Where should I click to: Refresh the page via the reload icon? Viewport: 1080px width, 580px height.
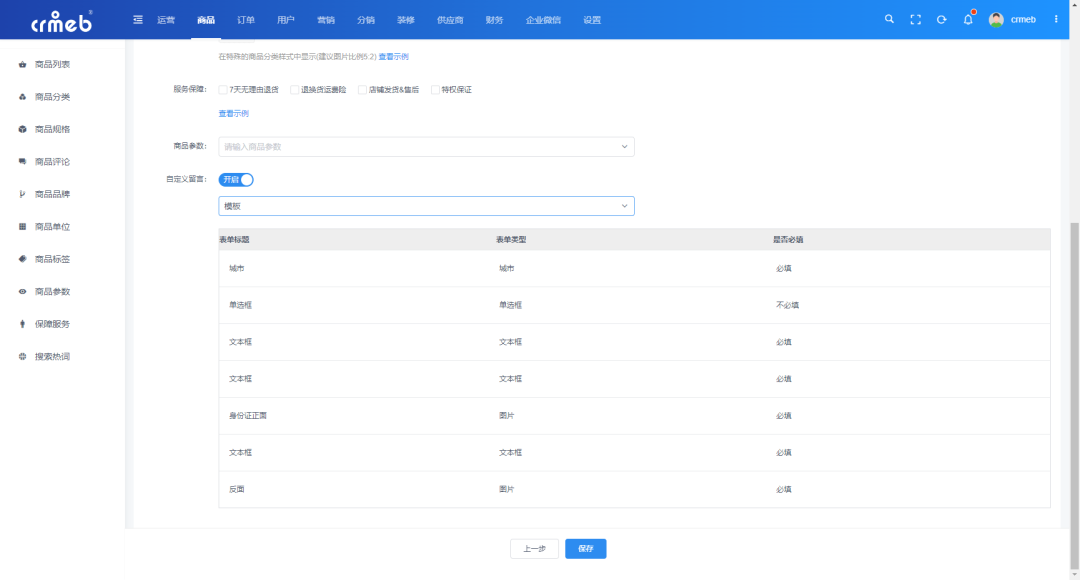point(941,18)
